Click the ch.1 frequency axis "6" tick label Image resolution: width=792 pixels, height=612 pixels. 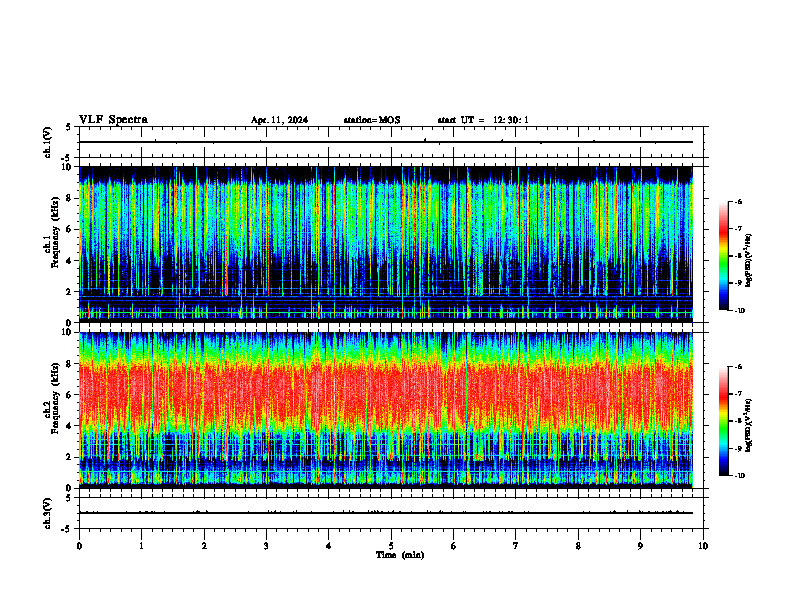[x=70, y=229]
